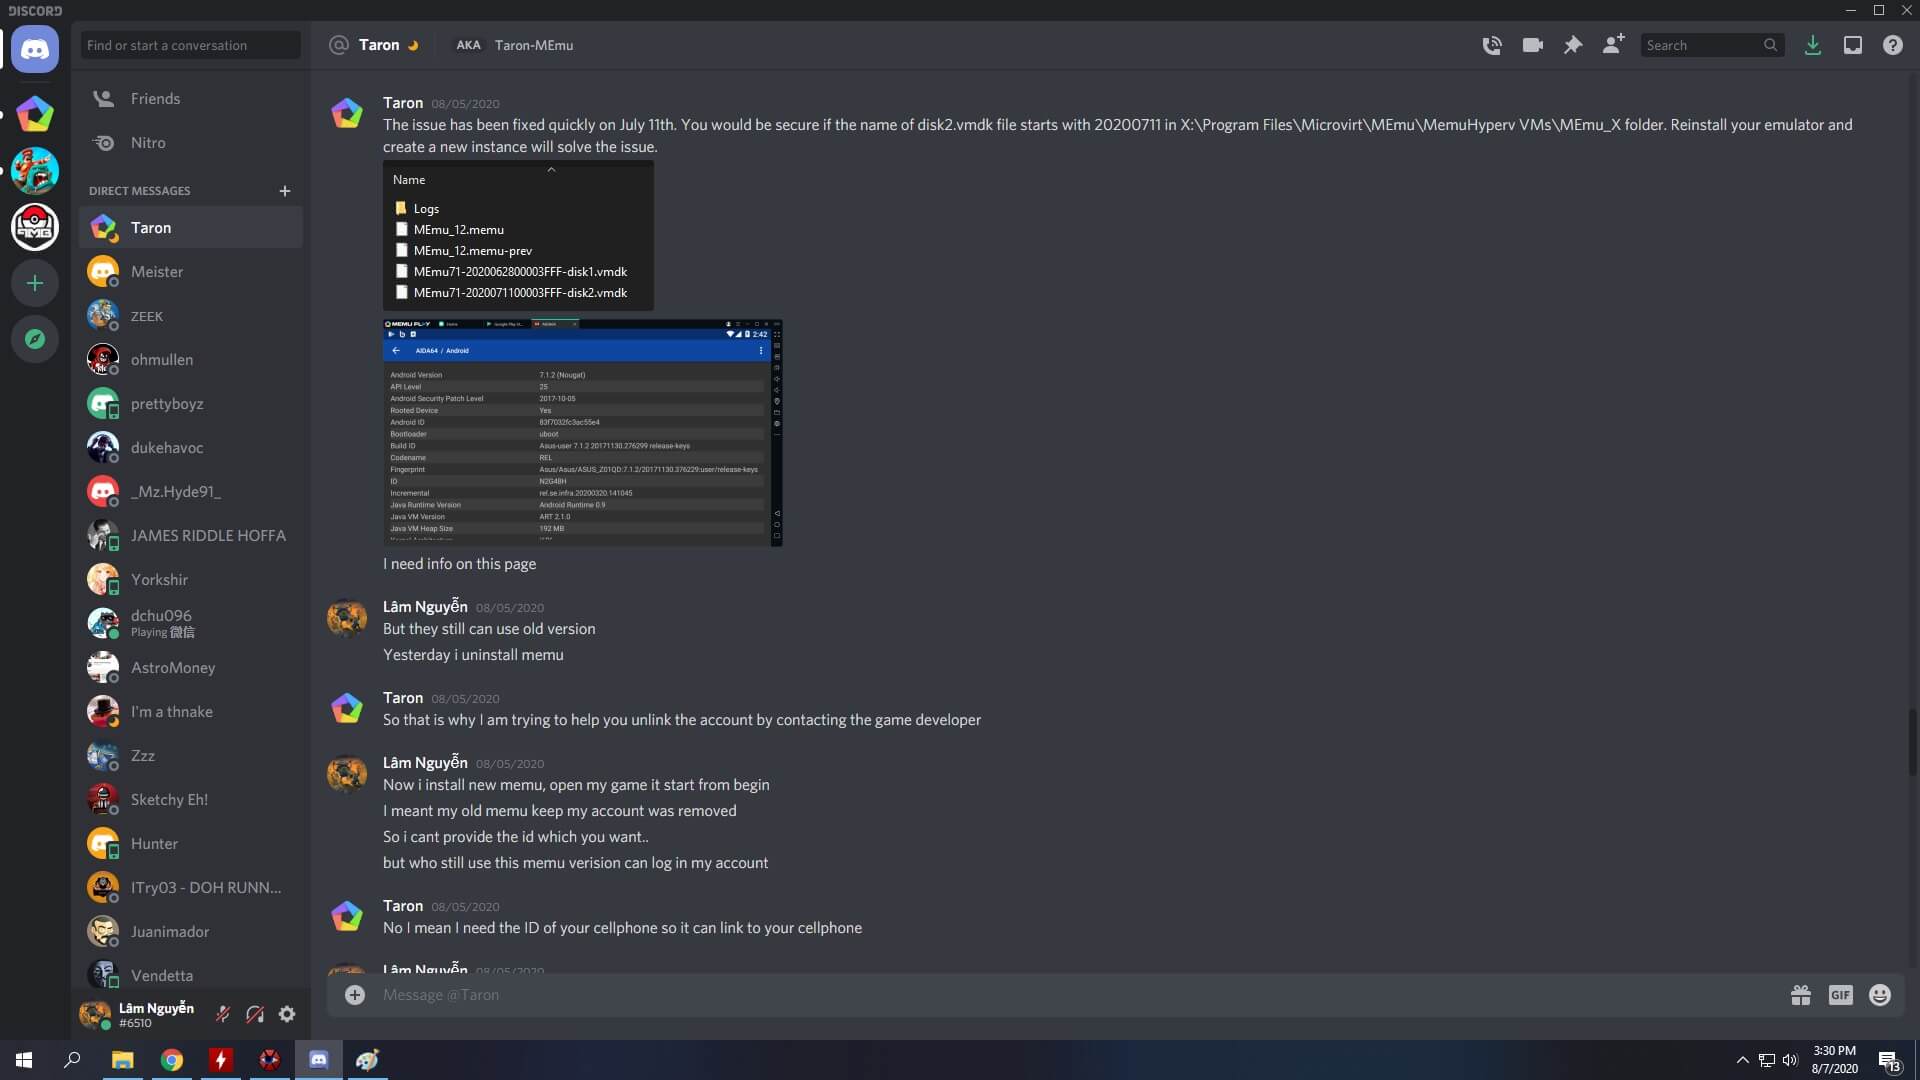Click chat scrollbar thumb

pos(1912,742)
